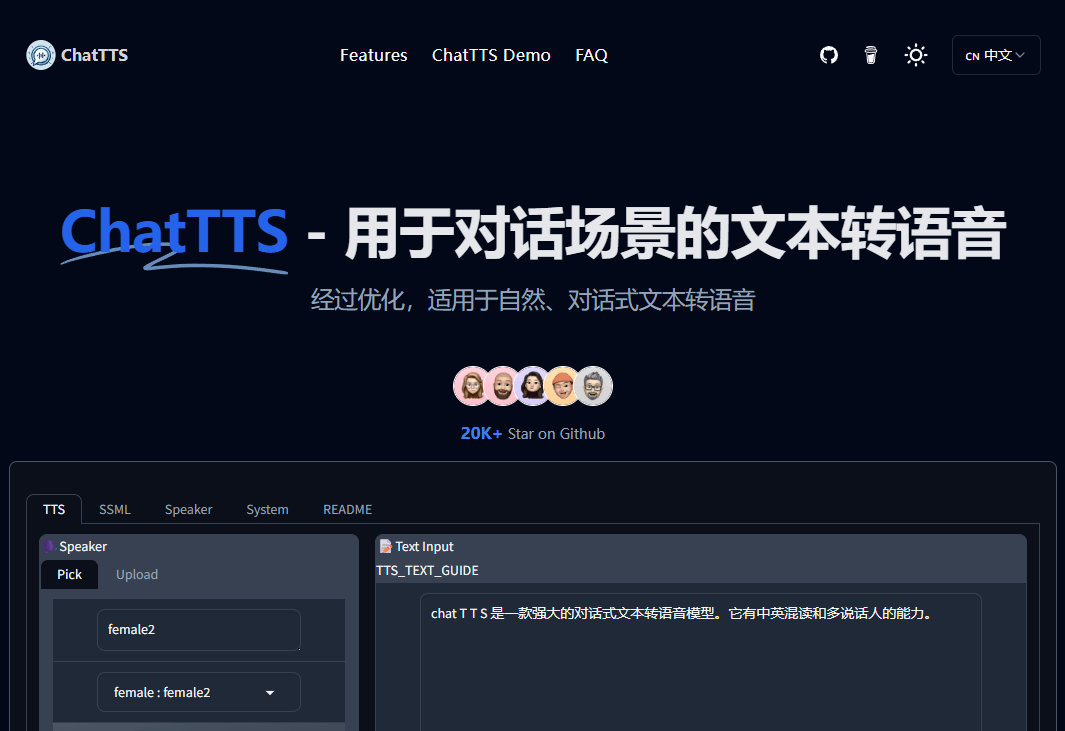Screen dimensions: 1065x731
Task: Expand the female : female2 dropdown
Action: point(198,692)
